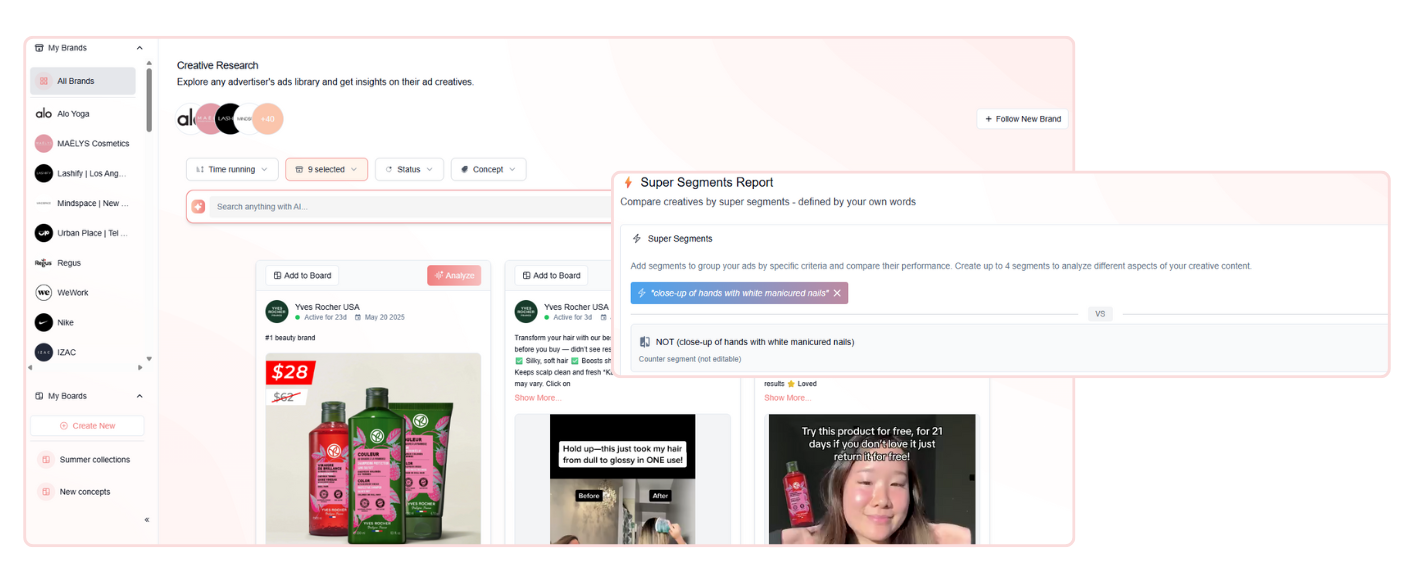This screenshot has width=1414, height=583.
Task: Click the calendar icon beside May 20 2025
Action: click(358, 317)
